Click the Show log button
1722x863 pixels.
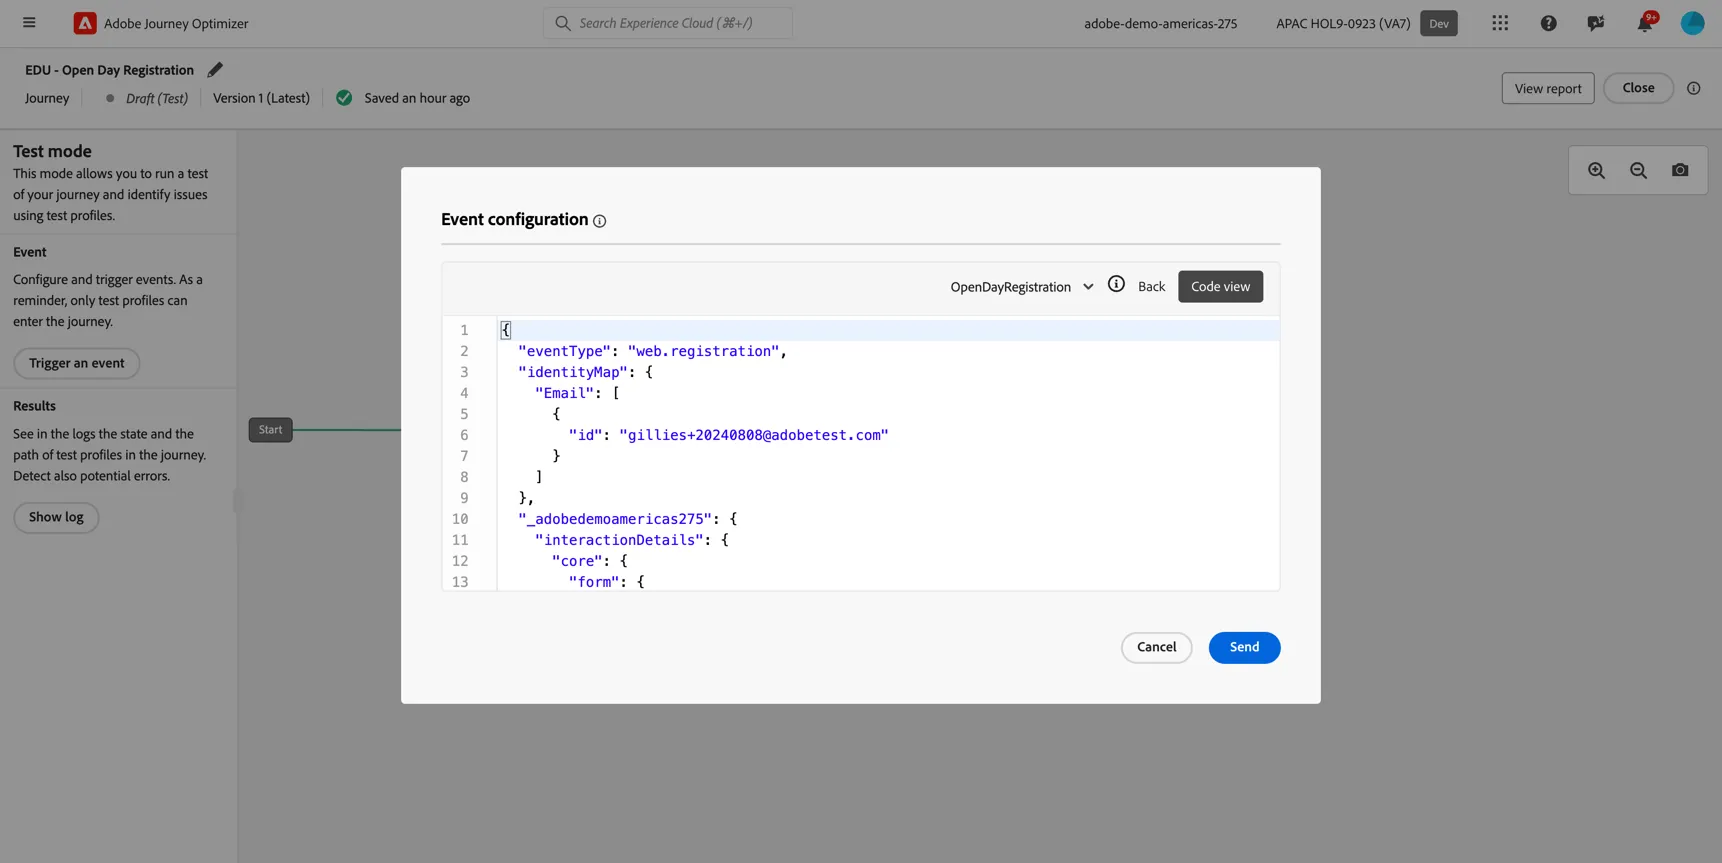tap(56, 517)
